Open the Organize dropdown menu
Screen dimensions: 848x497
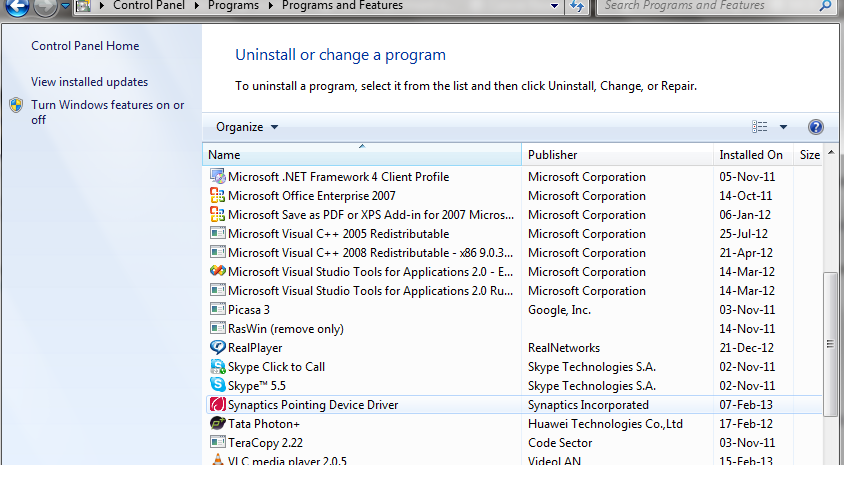[247, 127]
